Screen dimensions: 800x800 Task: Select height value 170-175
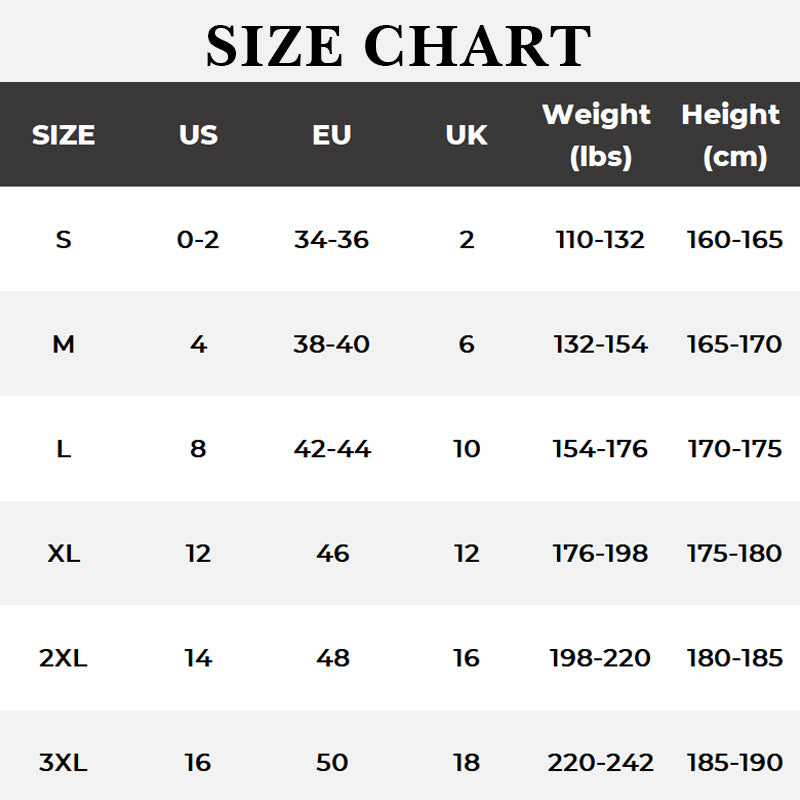tap(734, 449)
